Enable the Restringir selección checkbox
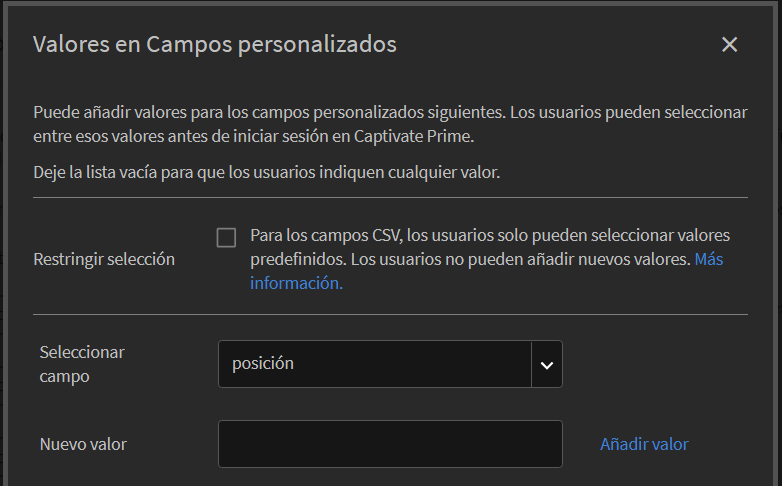Screen dimensions: 782x486 click(226, 237)
